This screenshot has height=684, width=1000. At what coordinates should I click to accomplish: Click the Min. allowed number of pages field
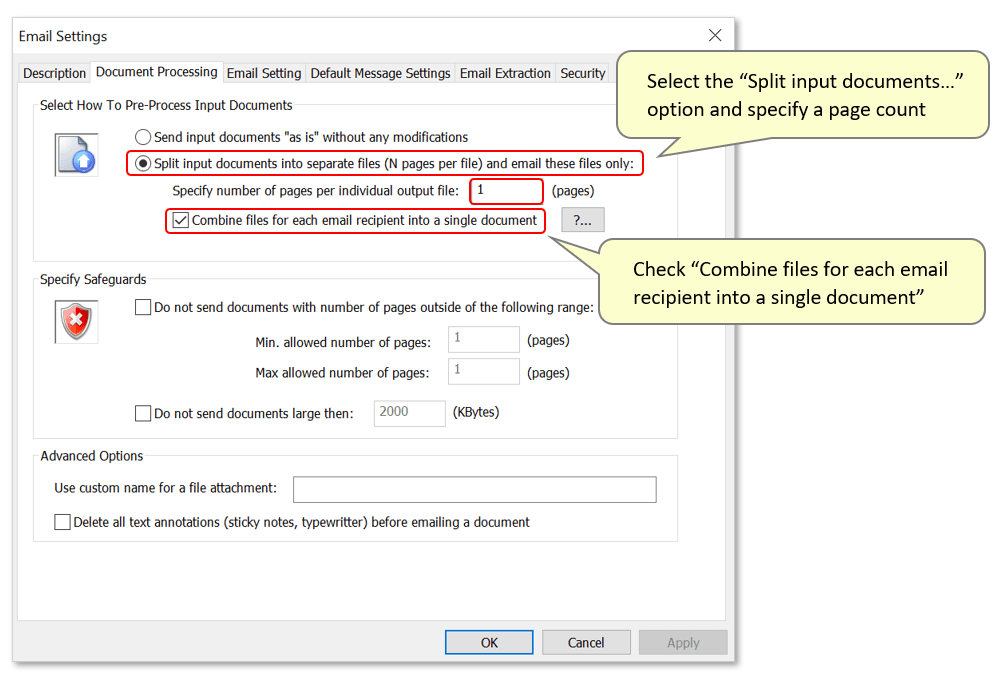click(484, 339)
